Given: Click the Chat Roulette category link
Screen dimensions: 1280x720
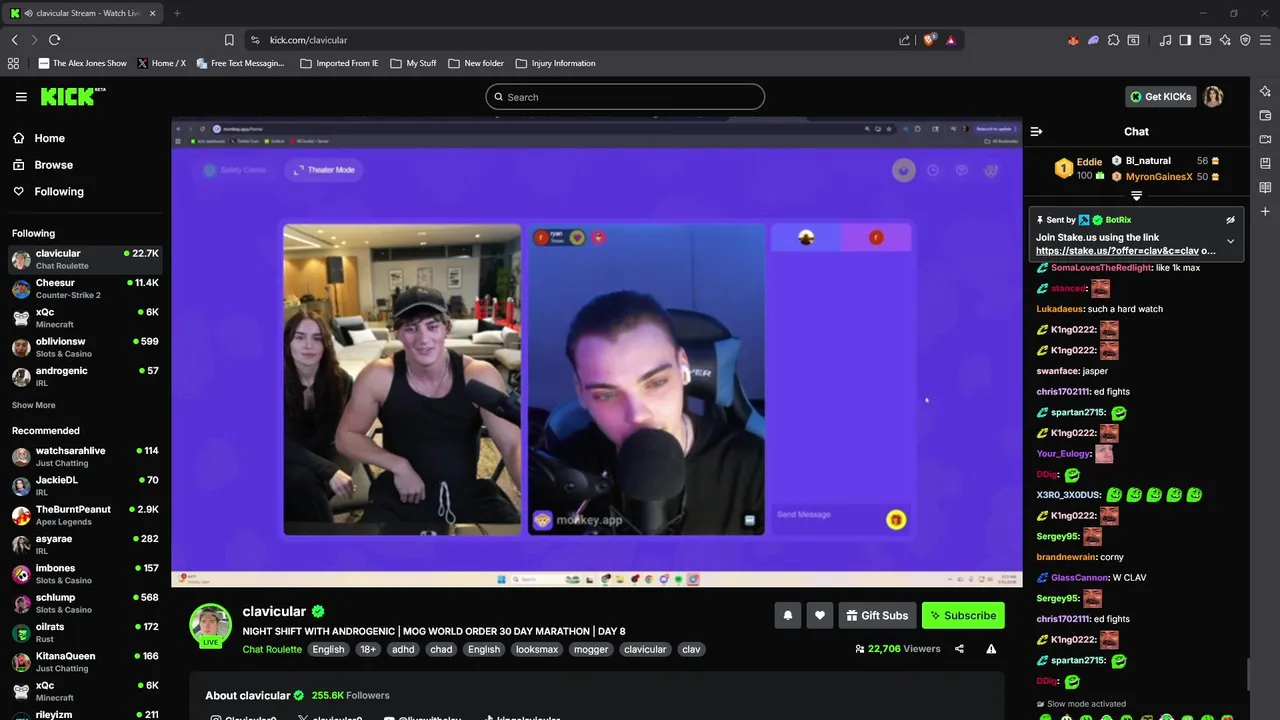Looking at the screenshot, I should pos(272,649).
